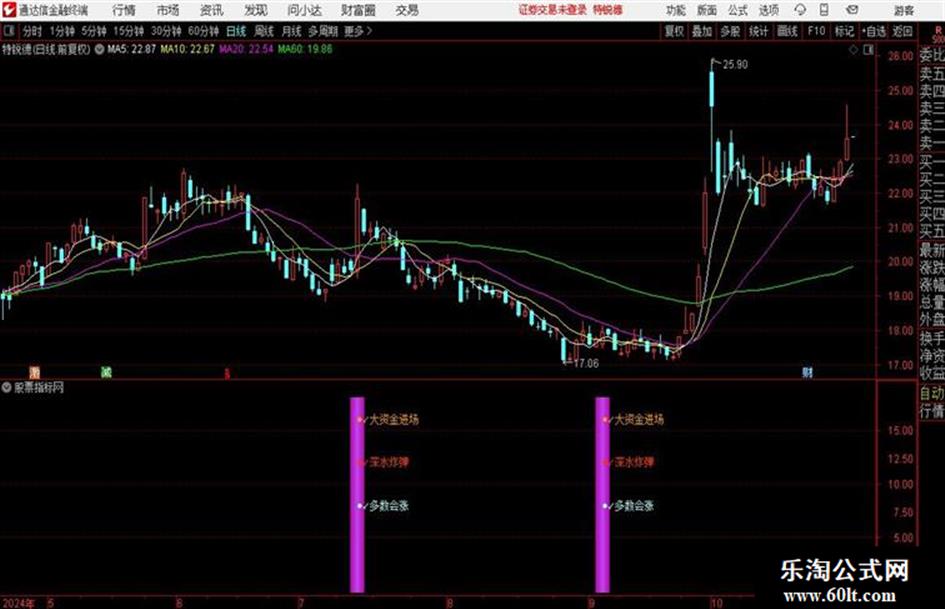Click the red 特锐德 stock name in title bar

coord(608,10)
